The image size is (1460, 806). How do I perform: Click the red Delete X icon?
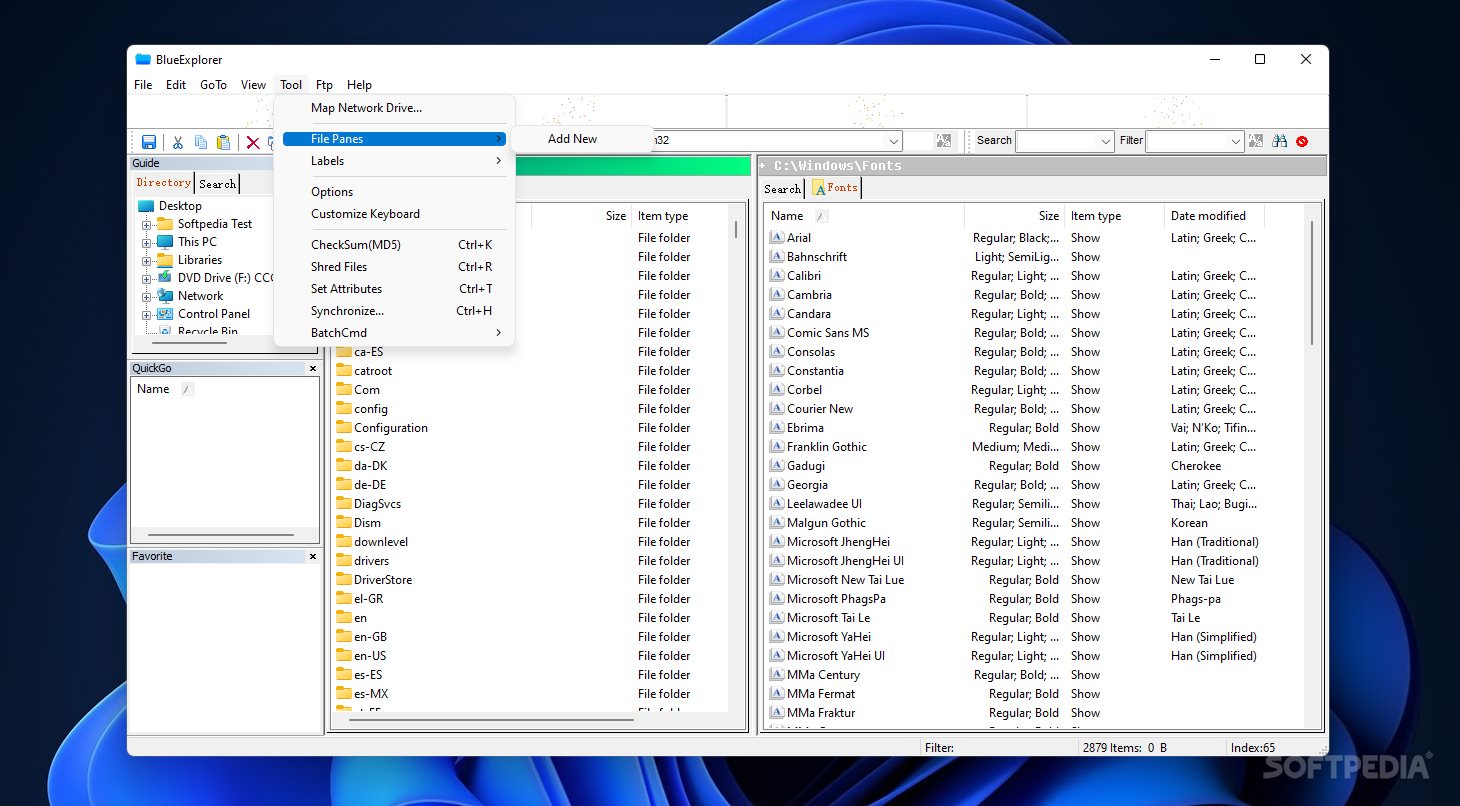pos(253,143)
